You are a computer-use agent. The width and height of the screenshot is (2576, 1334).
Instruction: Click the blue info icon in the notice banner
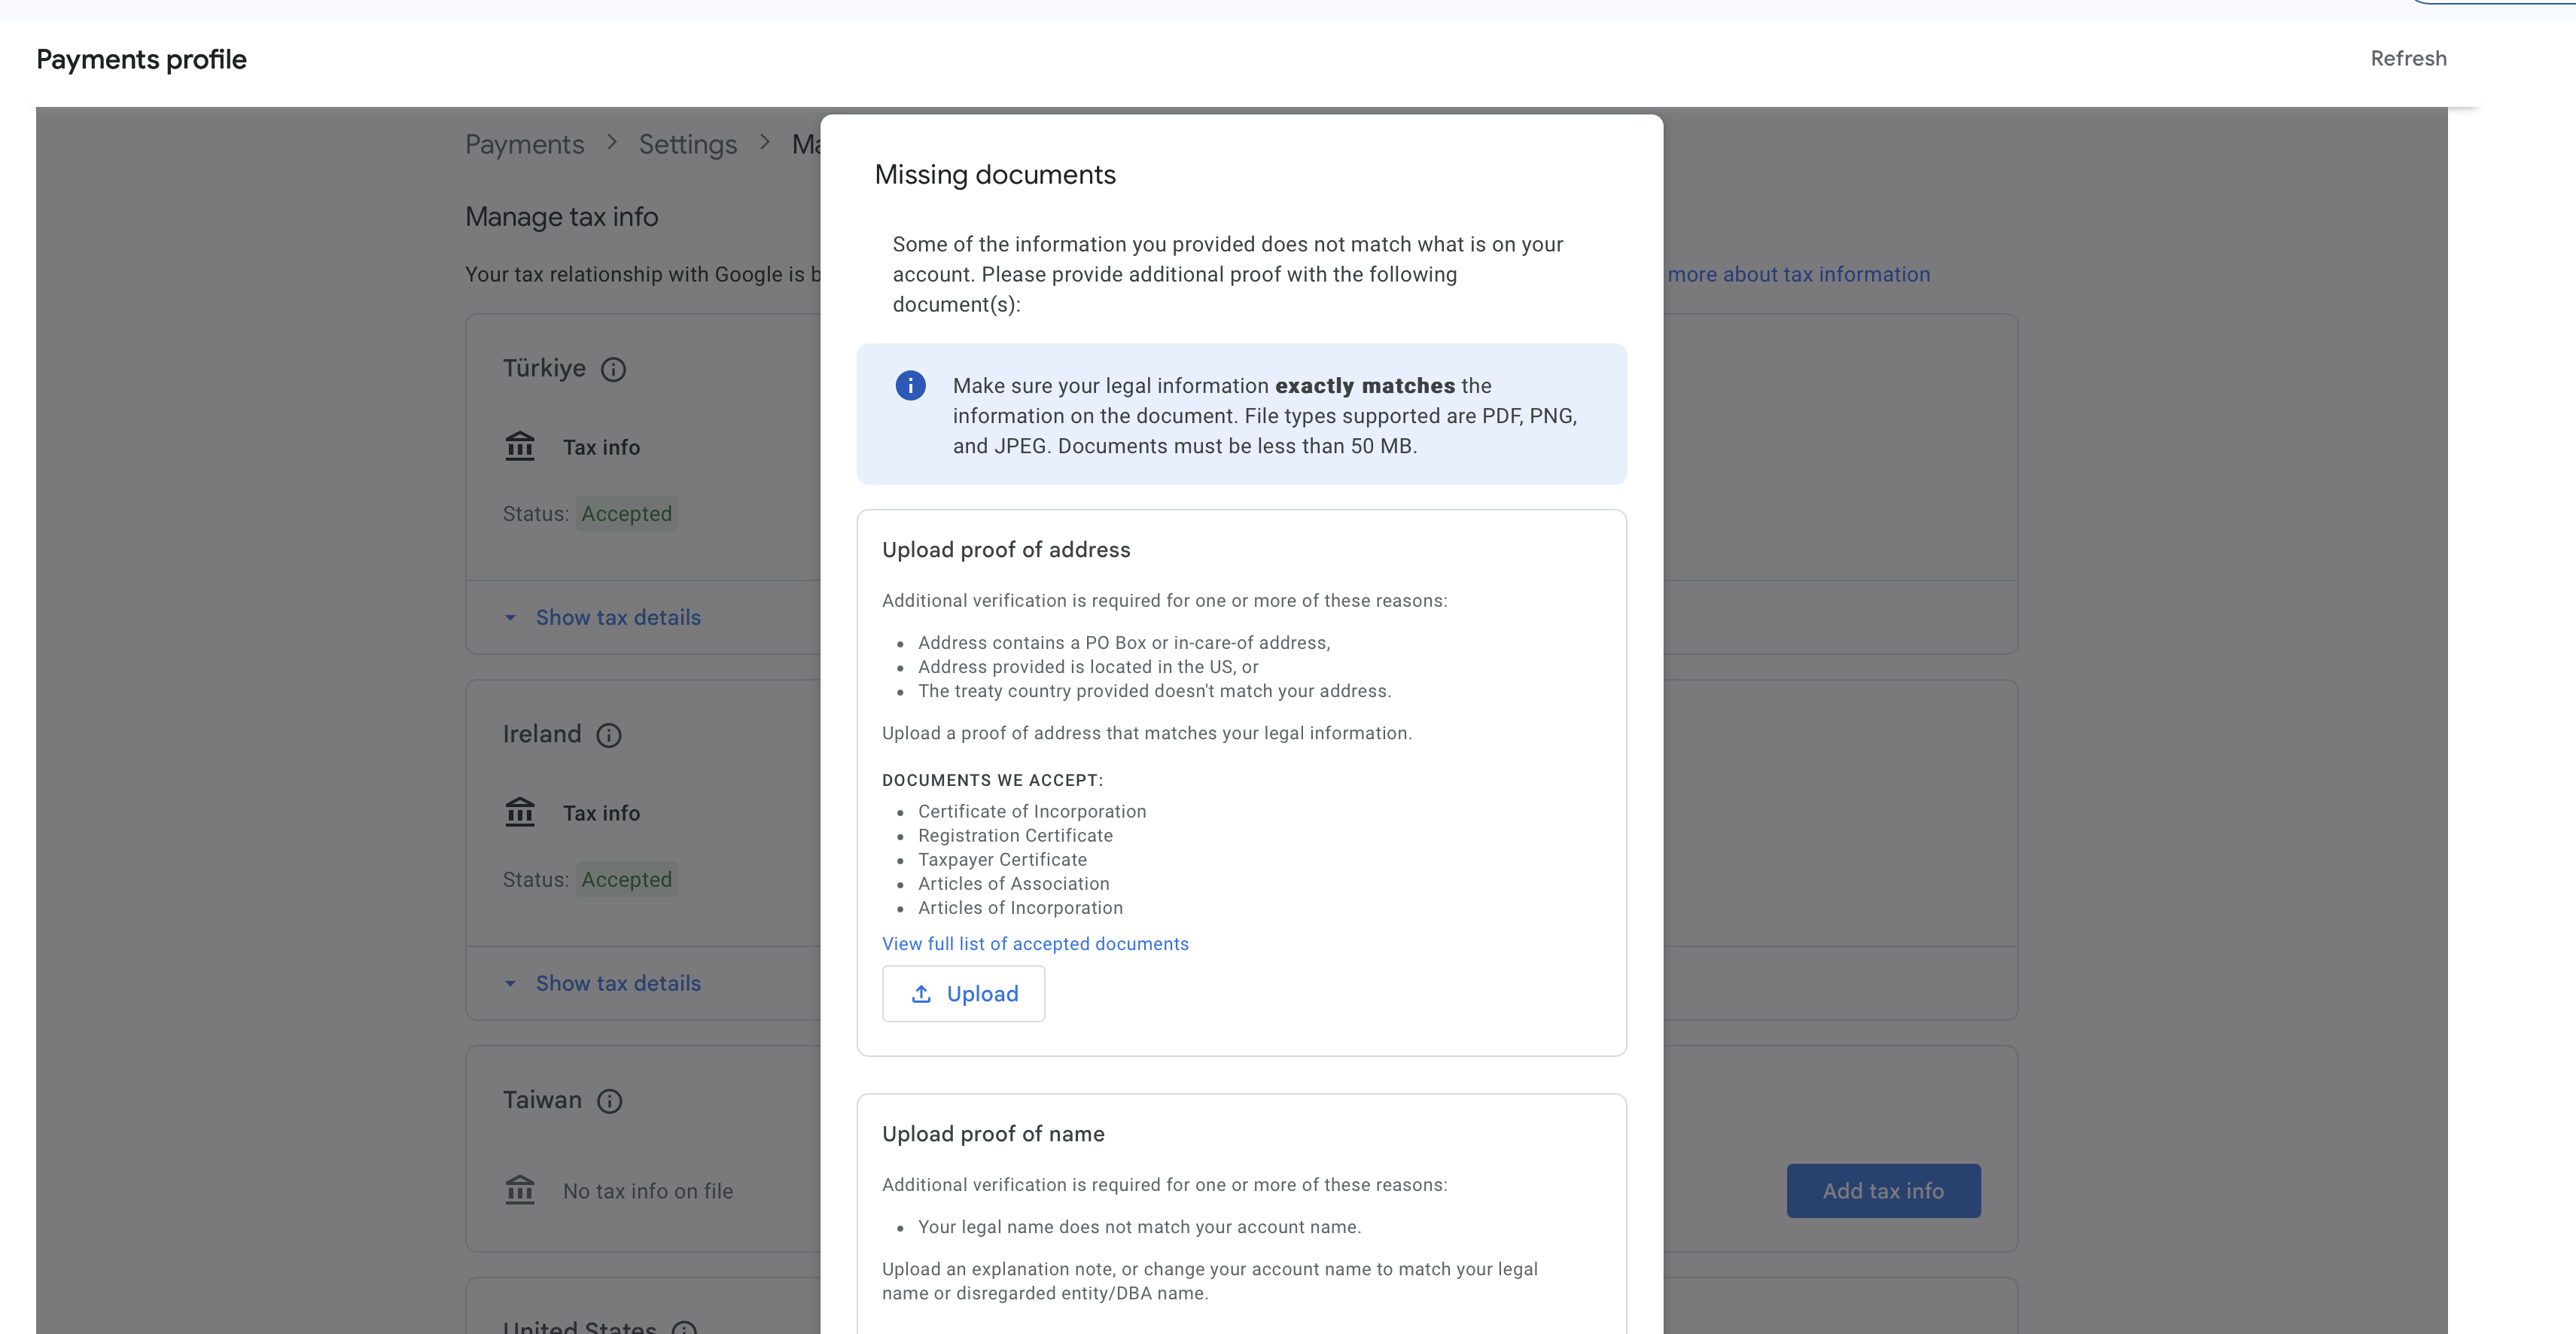(x=910, y=386)
